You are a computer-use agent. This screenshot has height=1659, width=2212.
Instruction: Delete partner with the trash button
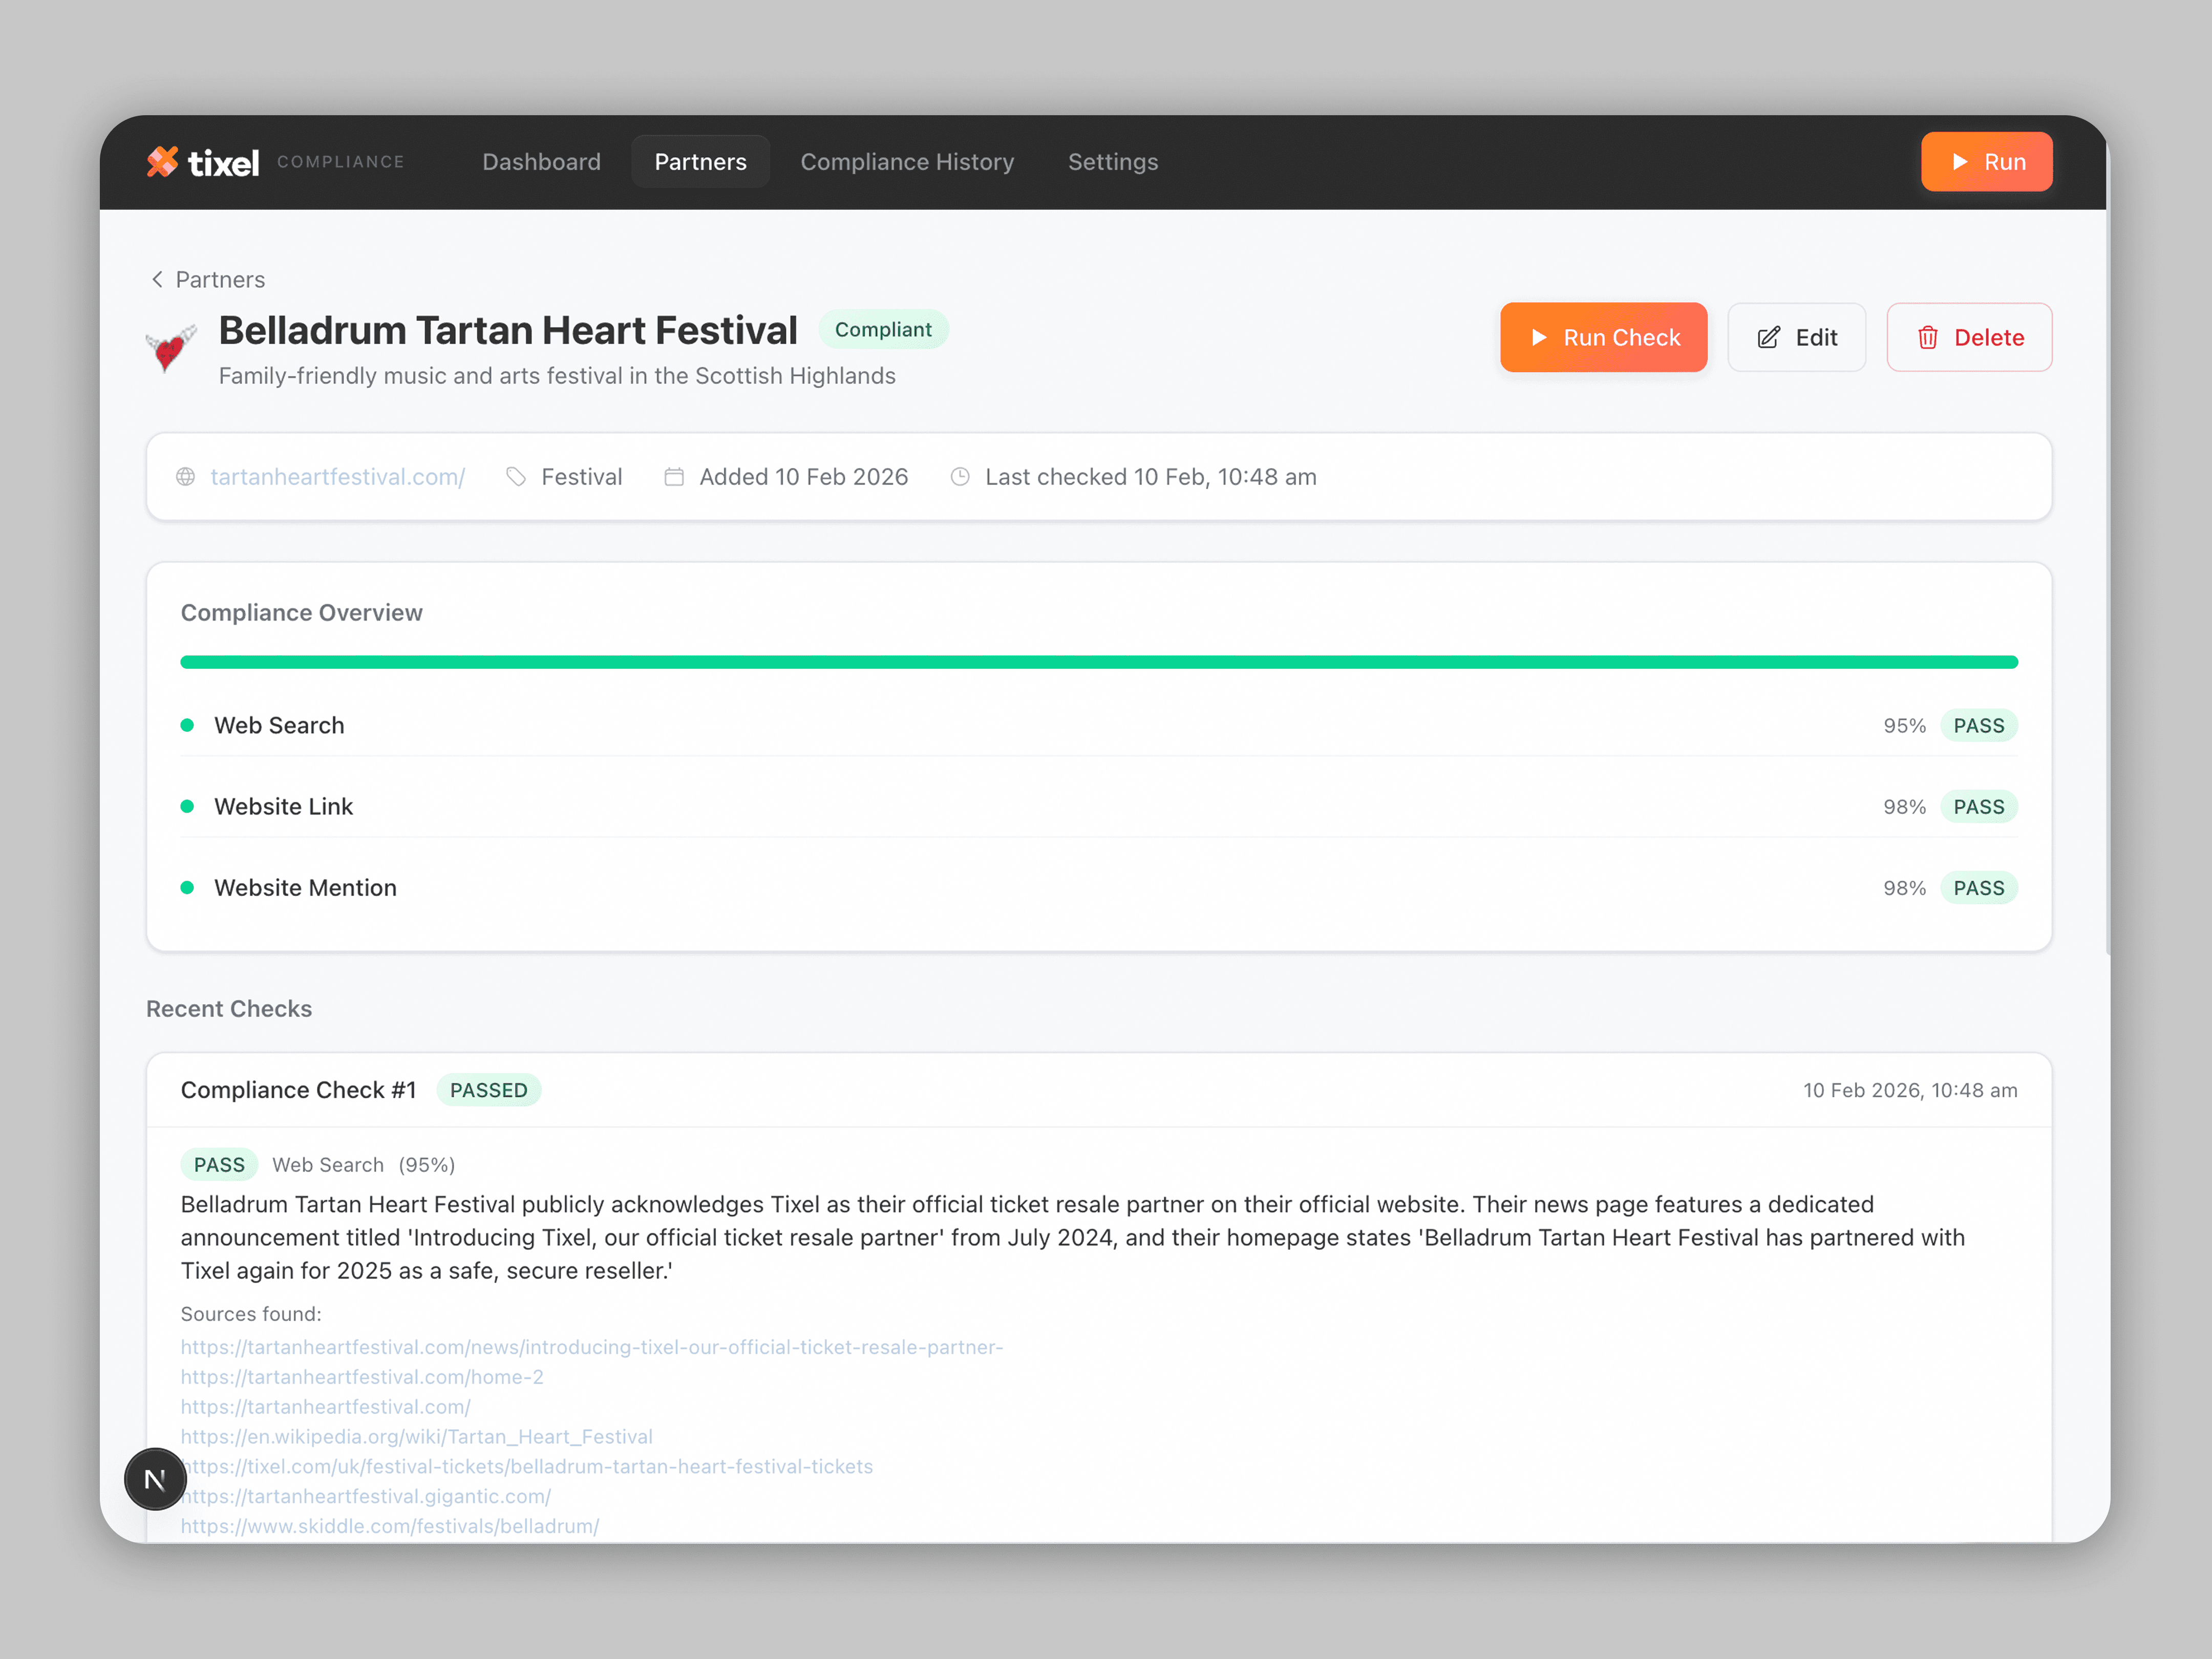click(x=1968, y=338)
